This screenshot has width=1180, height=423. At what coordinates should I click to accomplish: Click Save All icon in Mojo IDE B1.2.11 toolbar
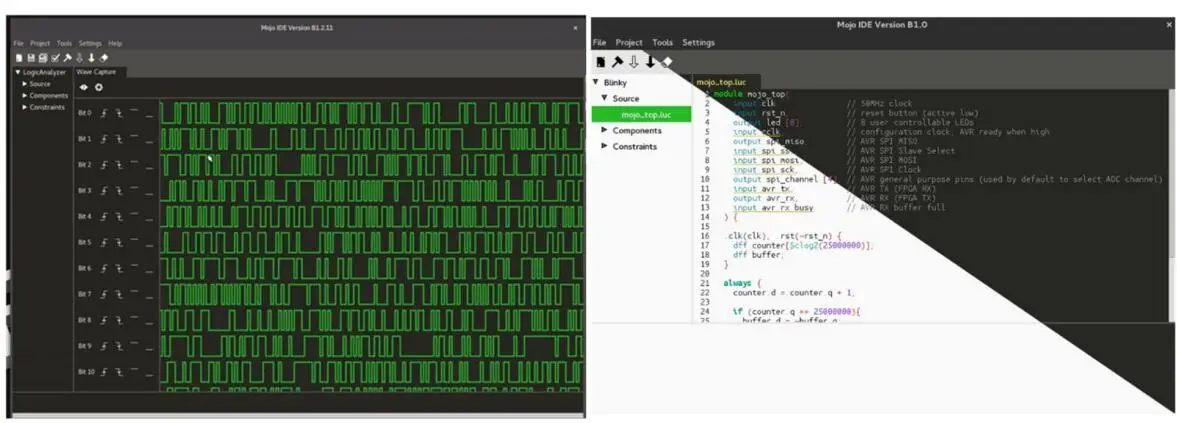[x=43, y=58]
